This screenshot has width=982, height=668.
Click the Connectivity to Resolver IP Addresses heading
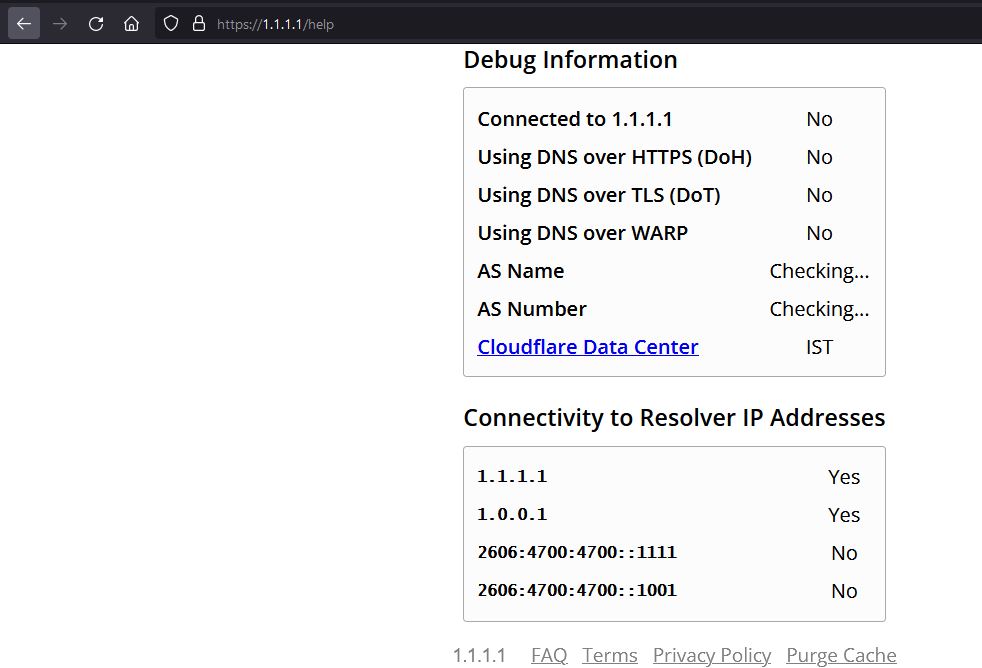674,418
